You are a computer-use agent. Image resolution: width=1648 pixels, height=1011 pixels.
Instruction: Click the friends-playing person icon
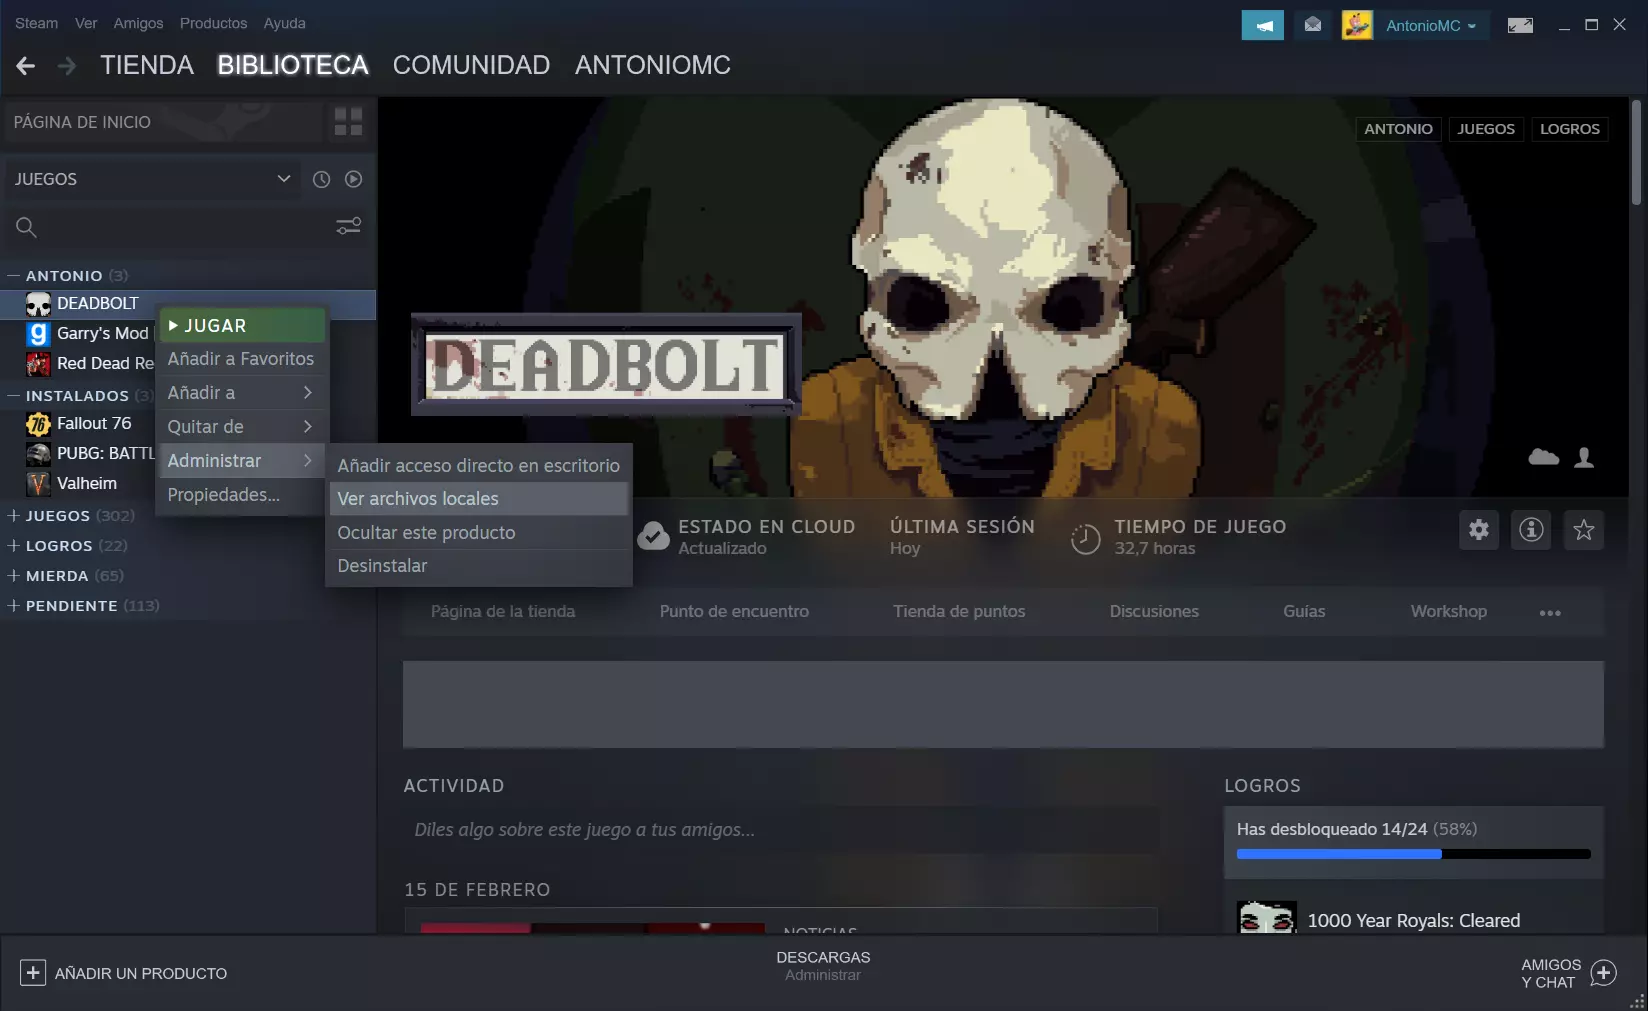pyautogui.click(x=1584, y=457)
